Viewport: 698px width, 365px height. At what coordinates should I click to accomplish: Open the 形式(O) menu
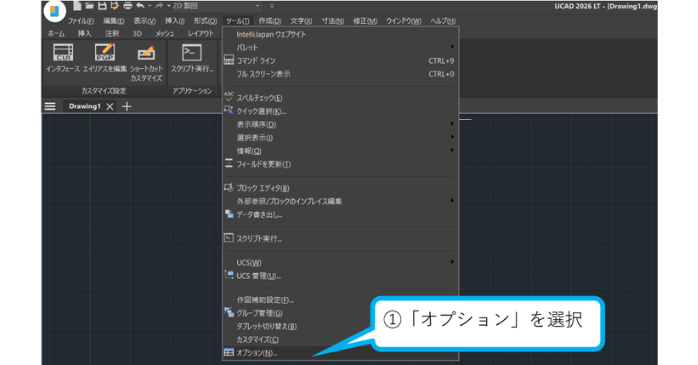pyautogui.click(x=205, y=21)
